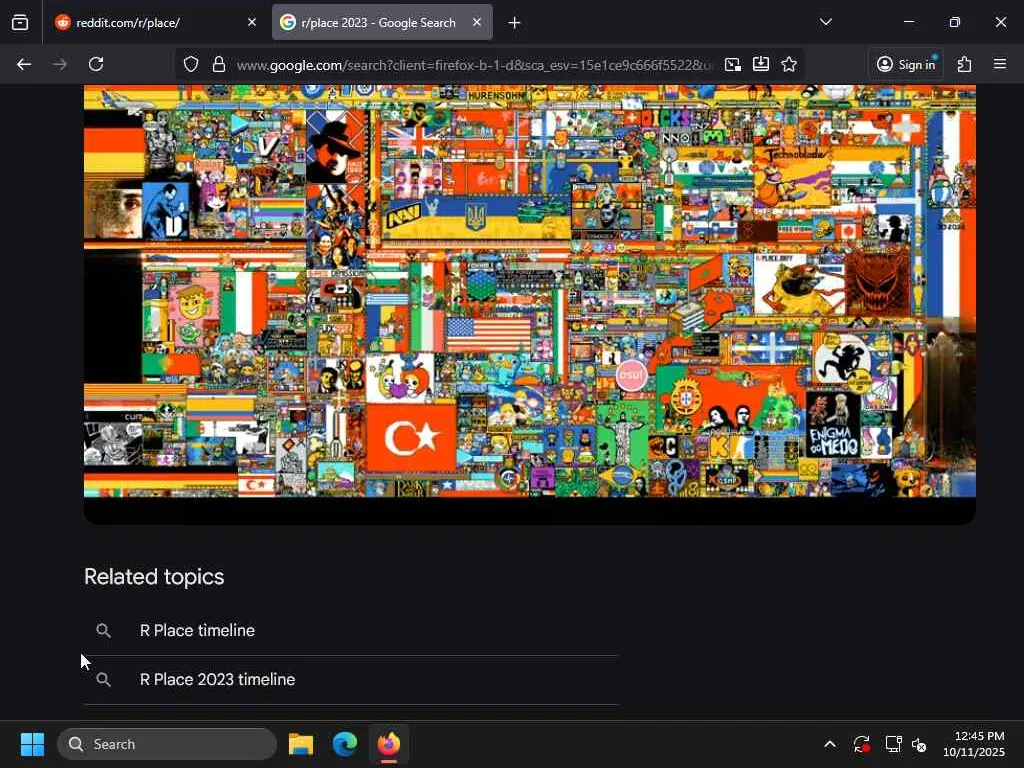
Task: Open File Explorer from the taskbar
Action: tap(301, 744)
